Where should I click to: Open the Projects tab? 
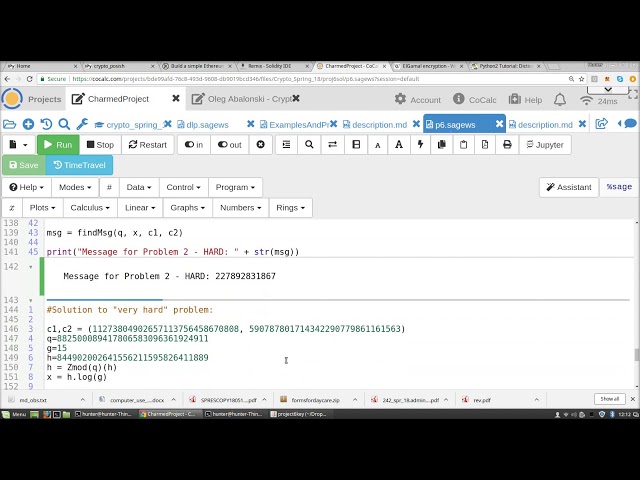point(44,99)
